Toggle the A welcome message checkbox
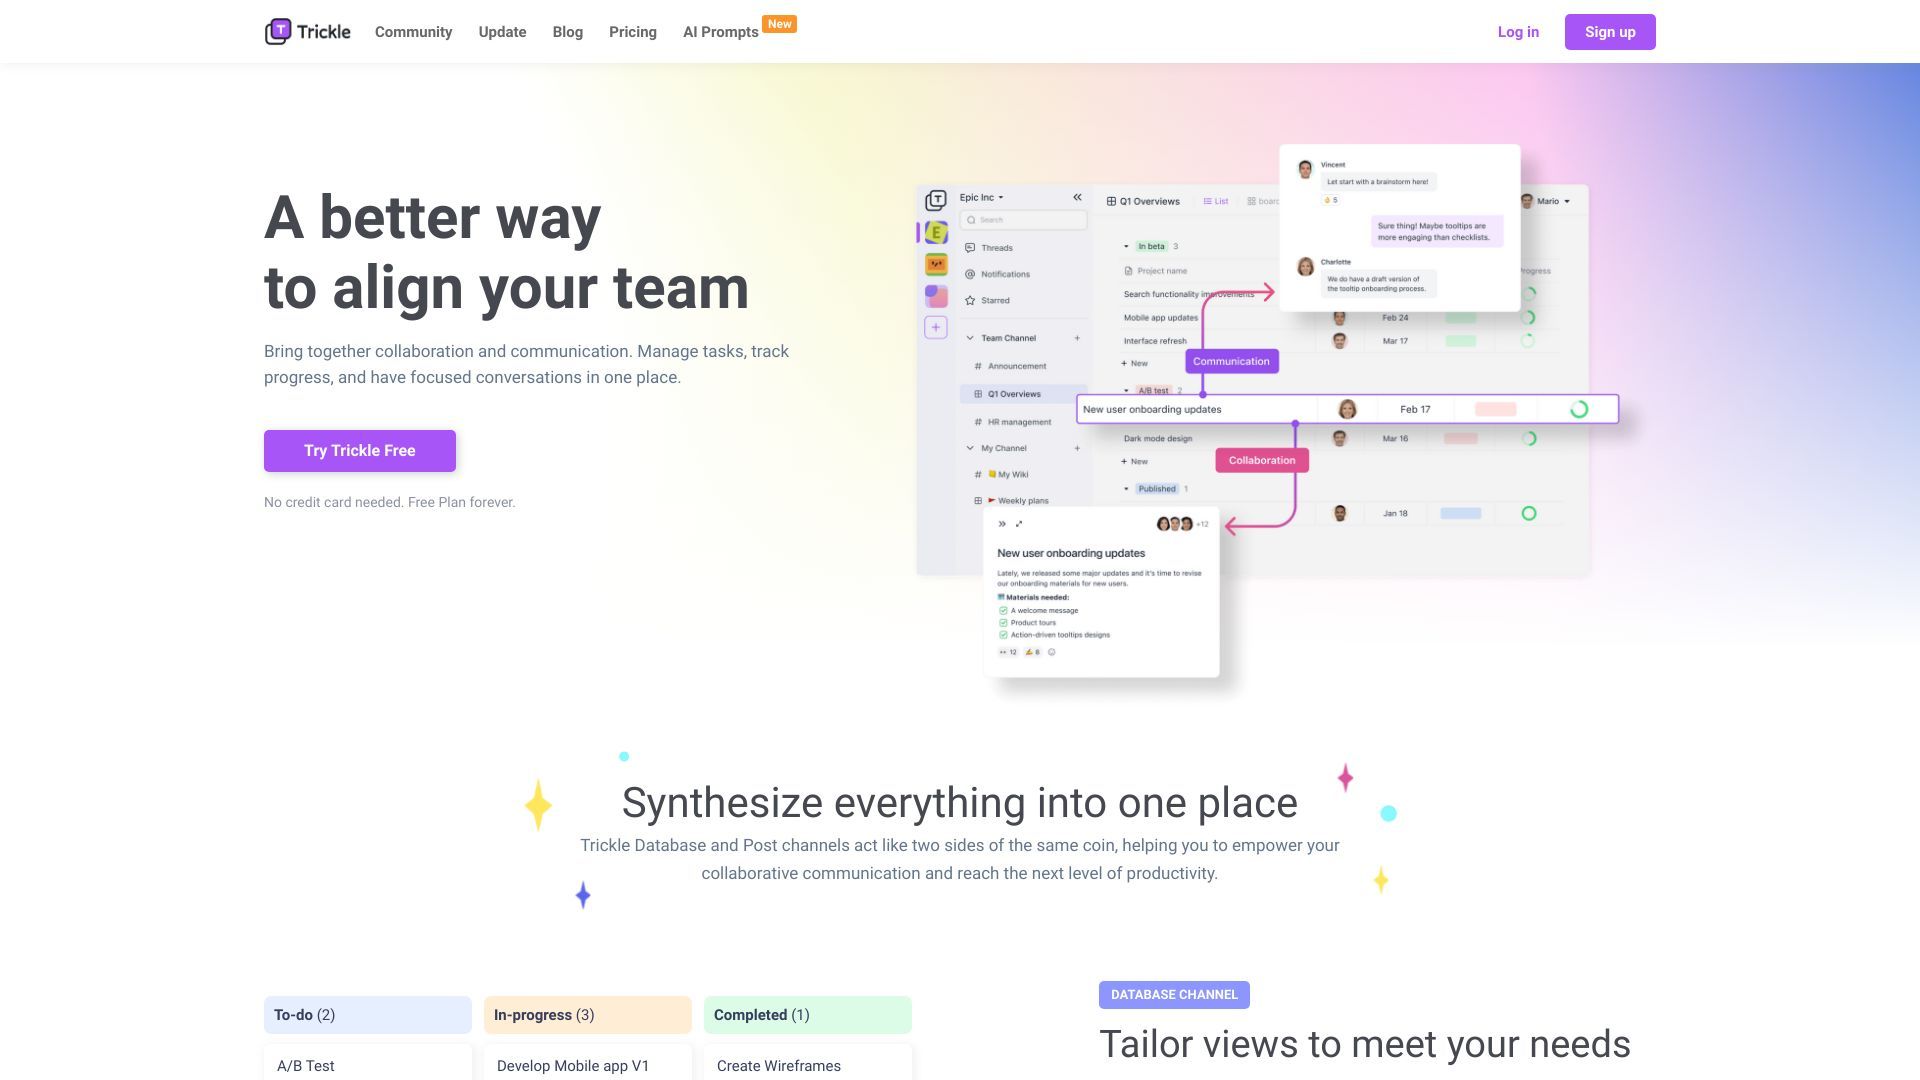The height and width of the screenshot is (1080, 1920). [x=1003, y=610]
